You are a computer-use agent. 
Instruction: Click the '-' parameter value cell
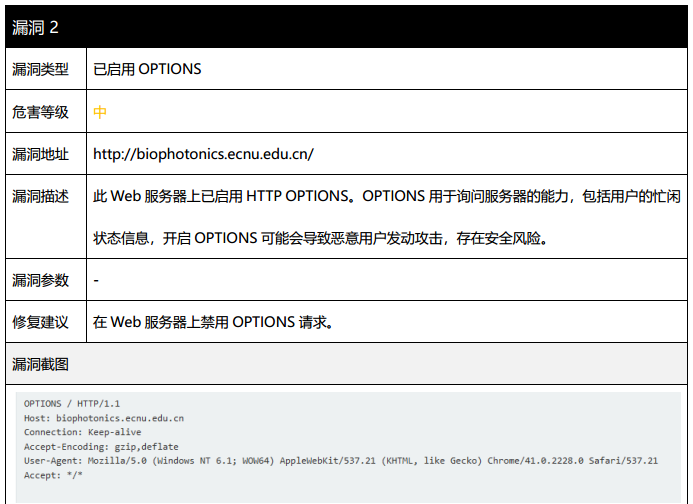pos(387,280)
